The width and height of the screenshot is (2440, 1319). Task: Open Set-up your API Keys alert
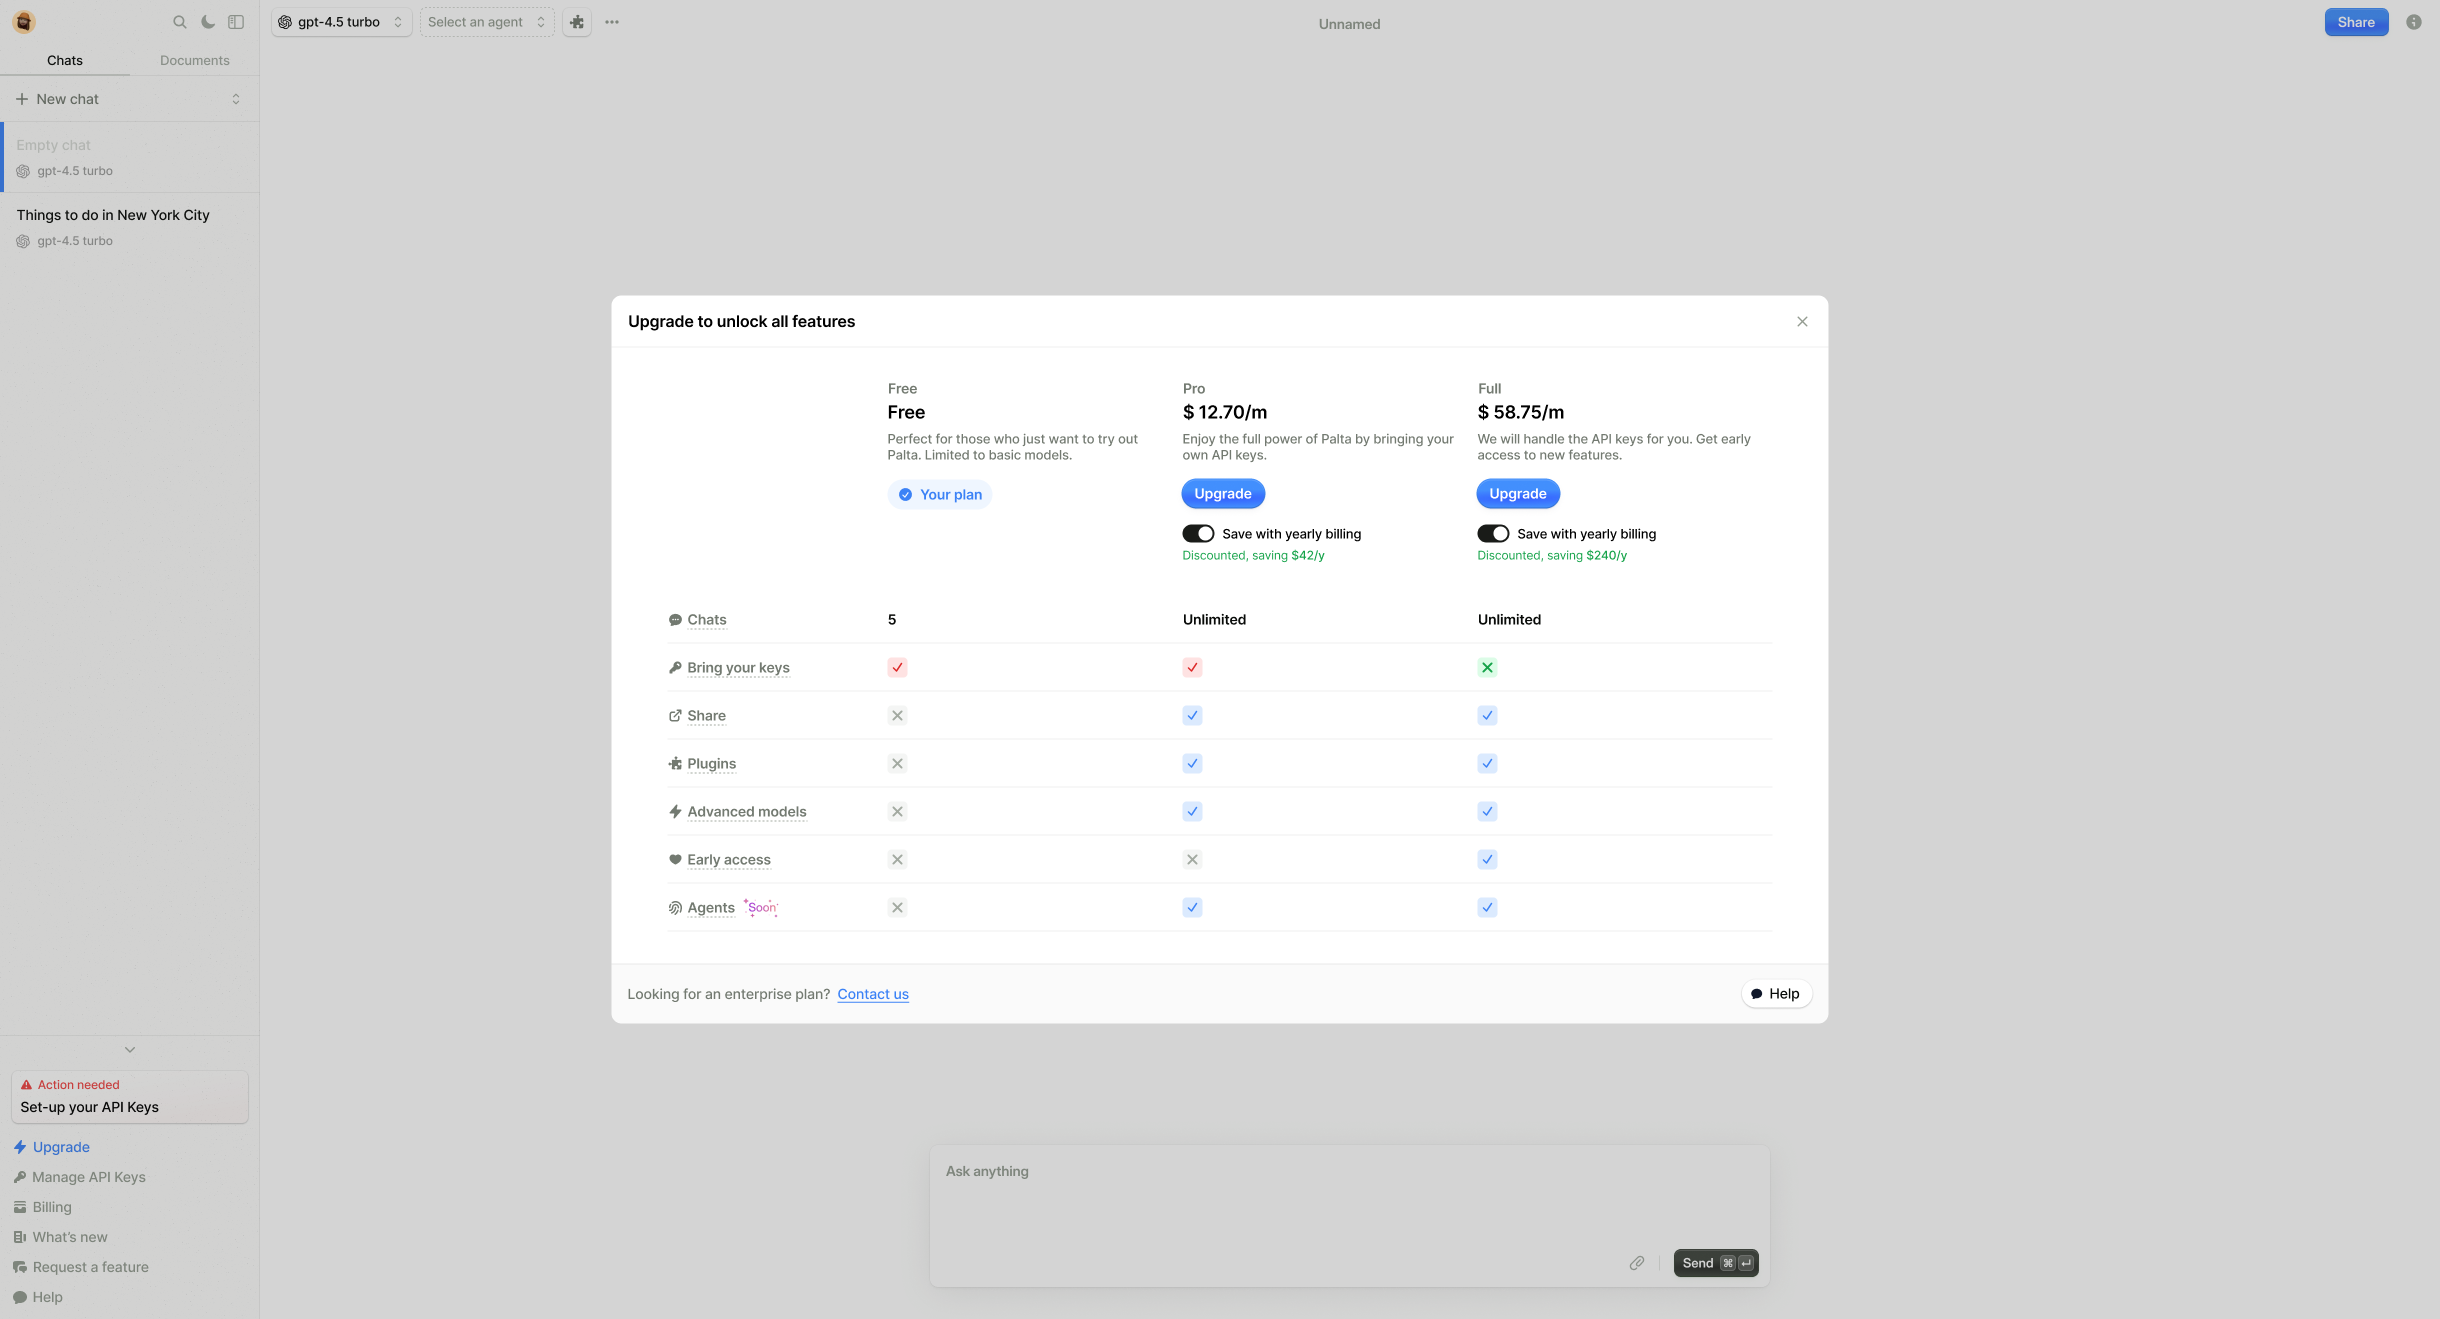click(130, 1097)
